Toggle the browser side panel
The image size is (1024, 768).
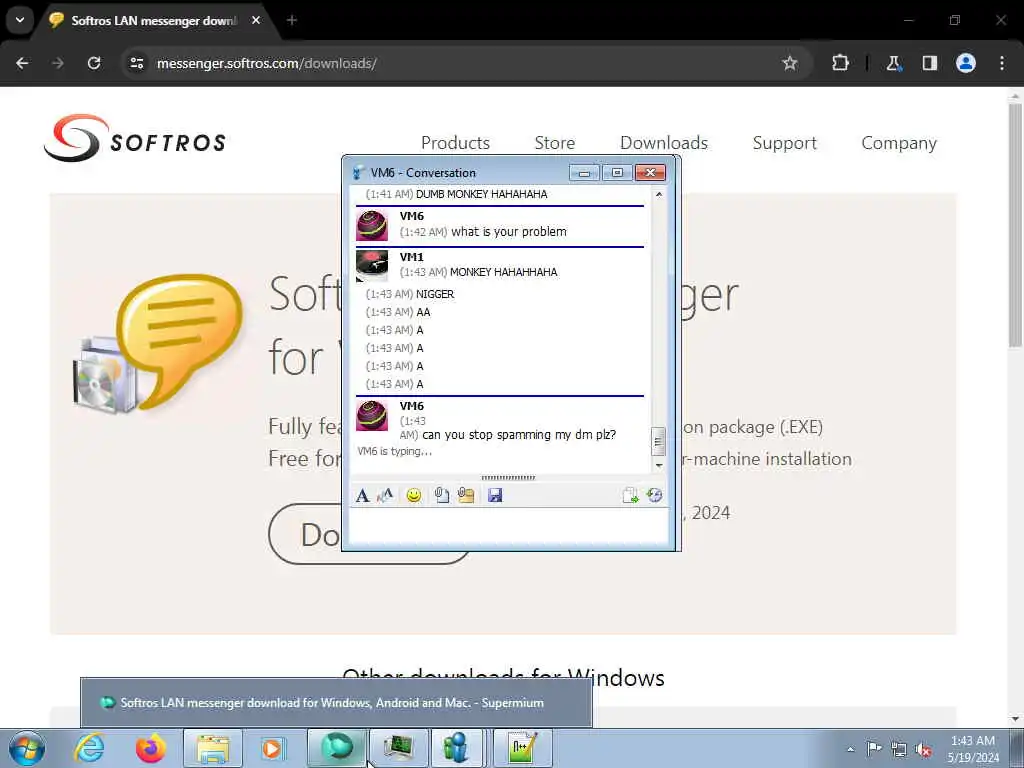tap(929, 63)
